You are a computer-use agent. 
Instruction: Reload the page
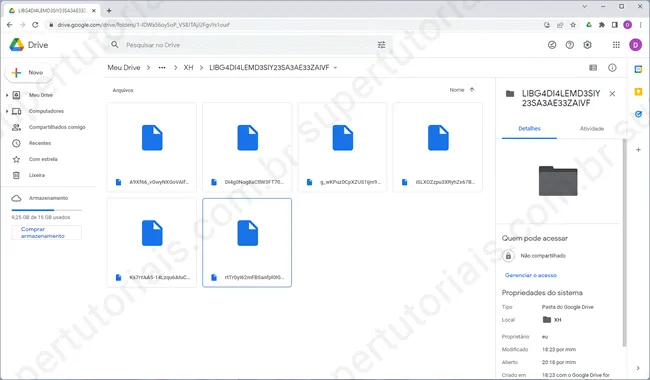tap(35, 25)
